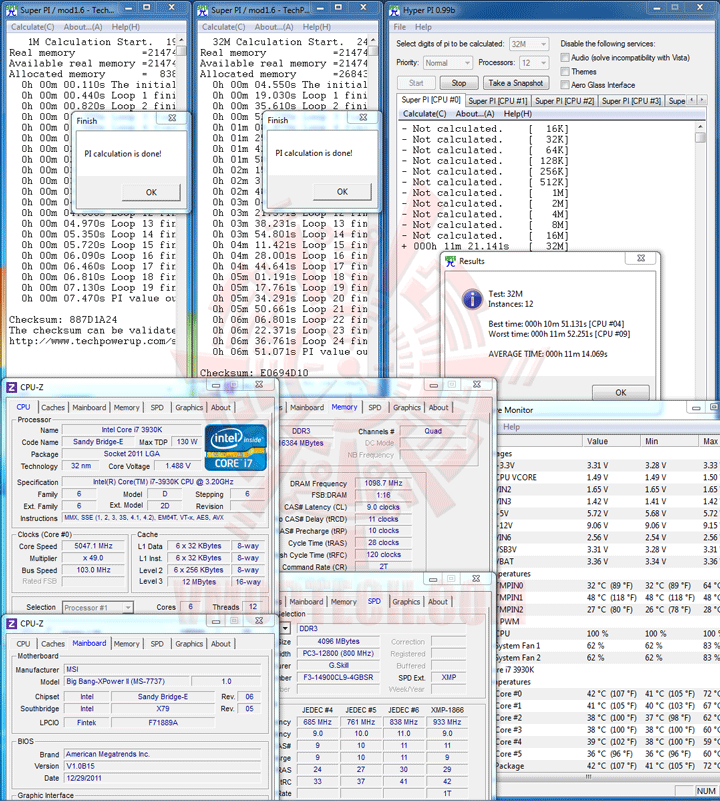Click OK in the 1M Finish dialog
Image resolution: width=720 pixels, height=801 pixels.
(x=151, y=193)
